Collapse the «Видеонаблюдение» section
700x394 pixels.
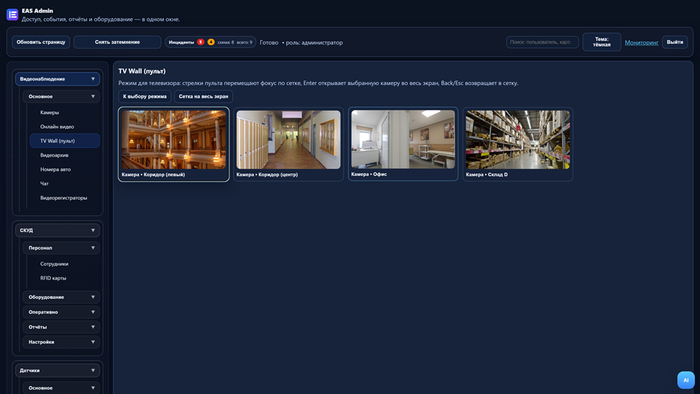coord(58,79)
